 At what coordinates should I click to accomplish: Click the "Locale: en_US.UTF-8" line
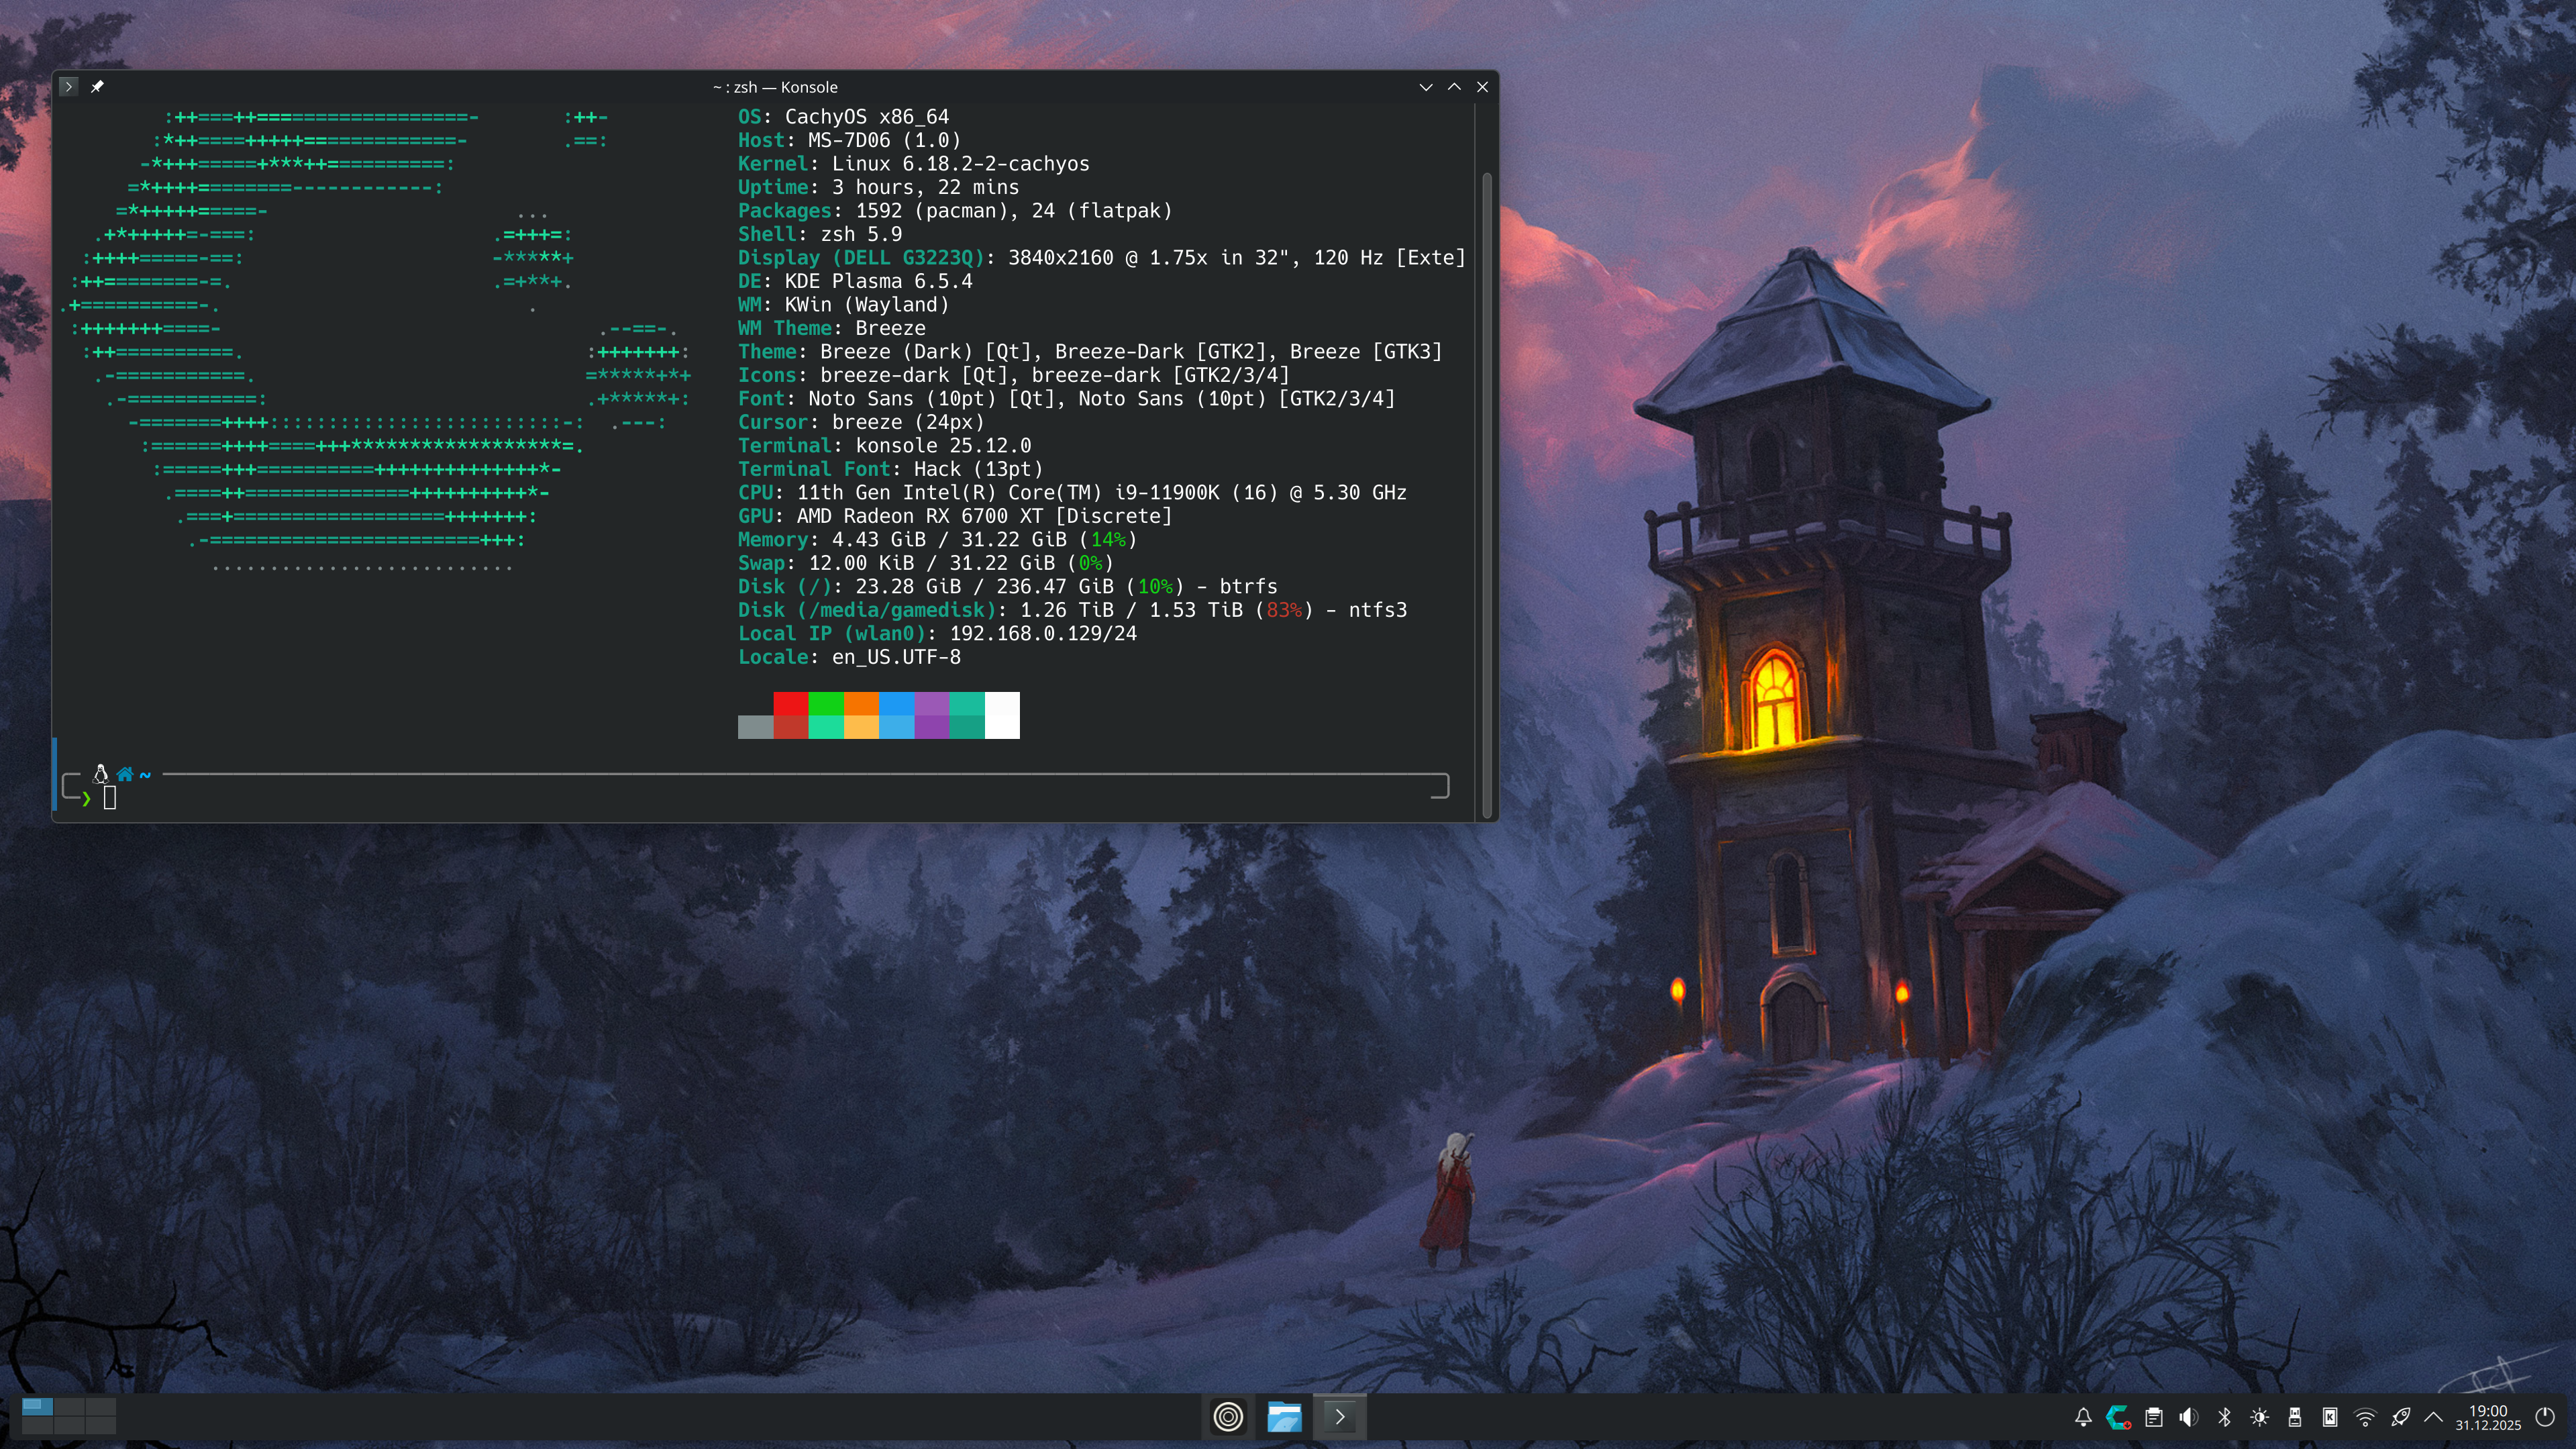click(x=850, y=657)
